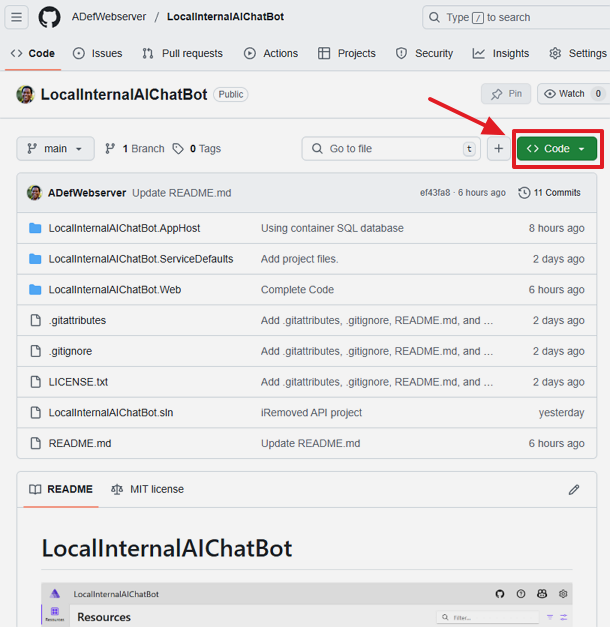Open the 'Update README.md' latest commit message
The image size is (610, 627).
pos(182,193)
